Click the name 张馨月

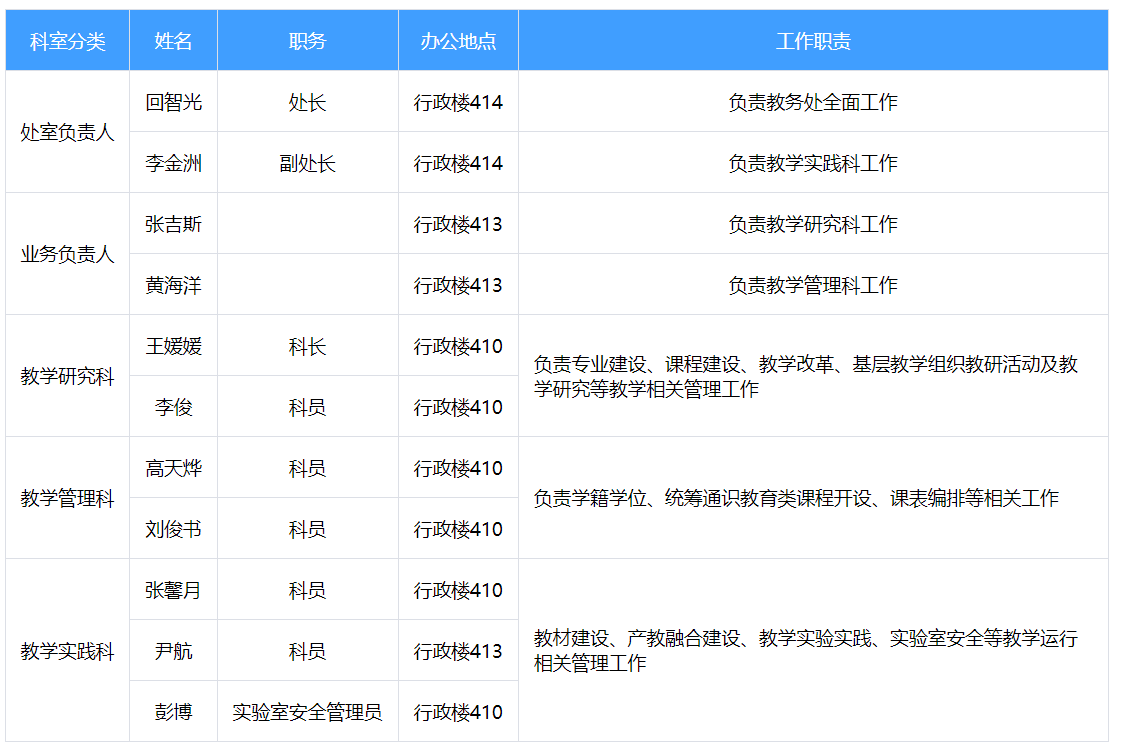pyautogui.click(x=173, y=590)
